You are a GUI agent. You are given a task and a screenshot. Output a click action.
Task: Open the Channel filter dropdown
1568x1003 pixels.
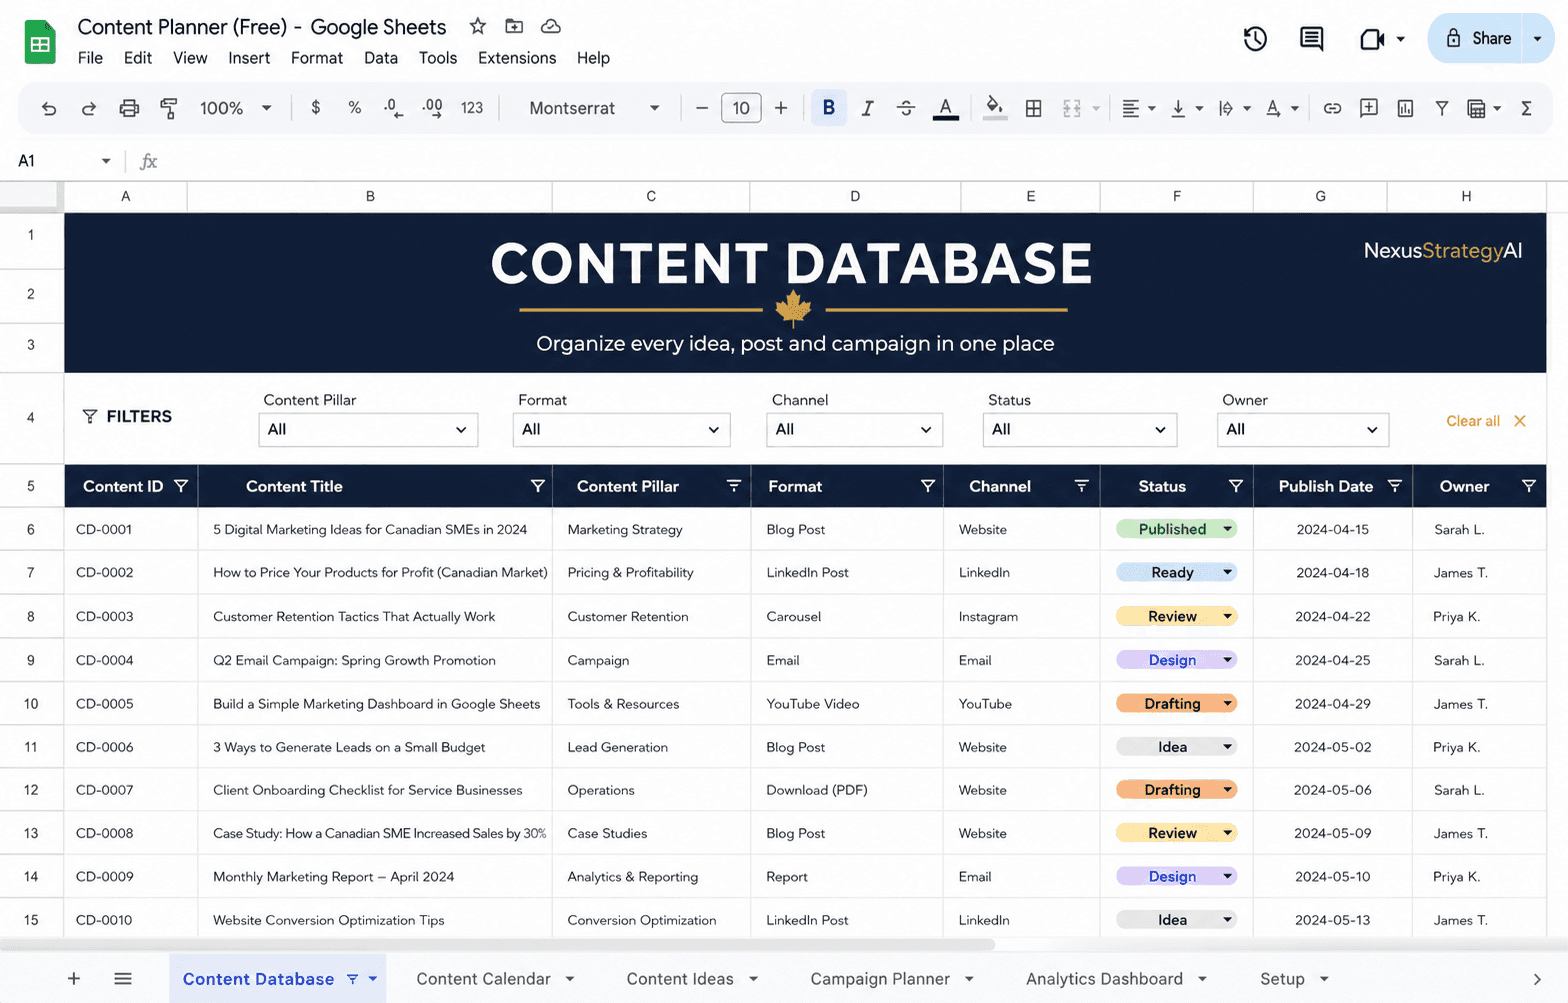[854, 429]
